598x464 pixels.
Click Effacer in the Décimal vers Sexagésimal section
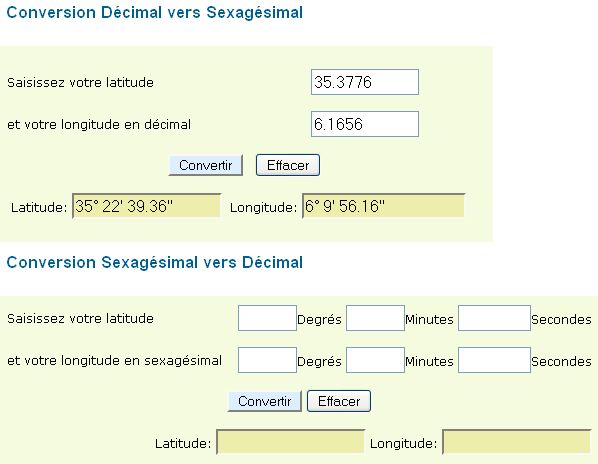pyautogui.click(x=288, y=165)
